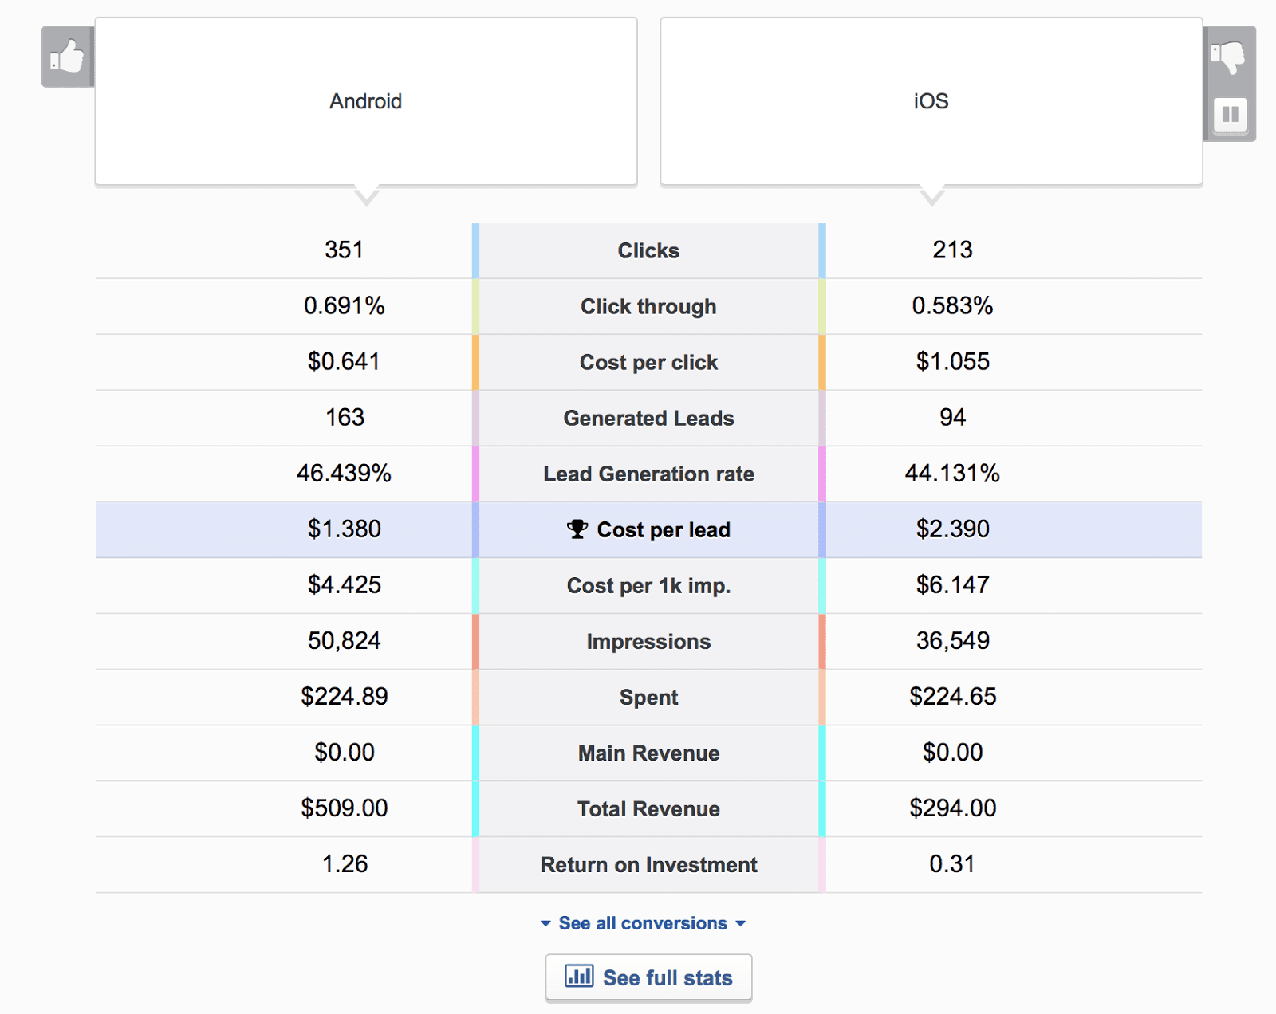1276x1014 pixels.
Task: Click the Cost per click label
Action: click(648, 362)
